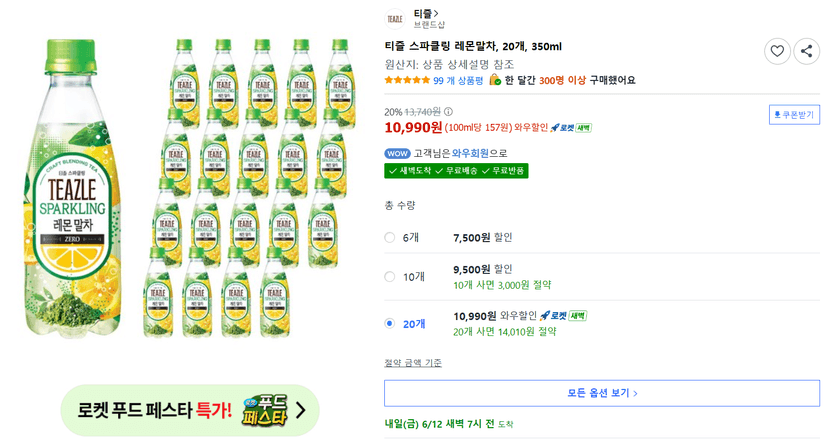This screenshot has width=828, height=445.
Task: Open the 로켓 푸드 페스타 banner arrow
Action: pos(300,410)
